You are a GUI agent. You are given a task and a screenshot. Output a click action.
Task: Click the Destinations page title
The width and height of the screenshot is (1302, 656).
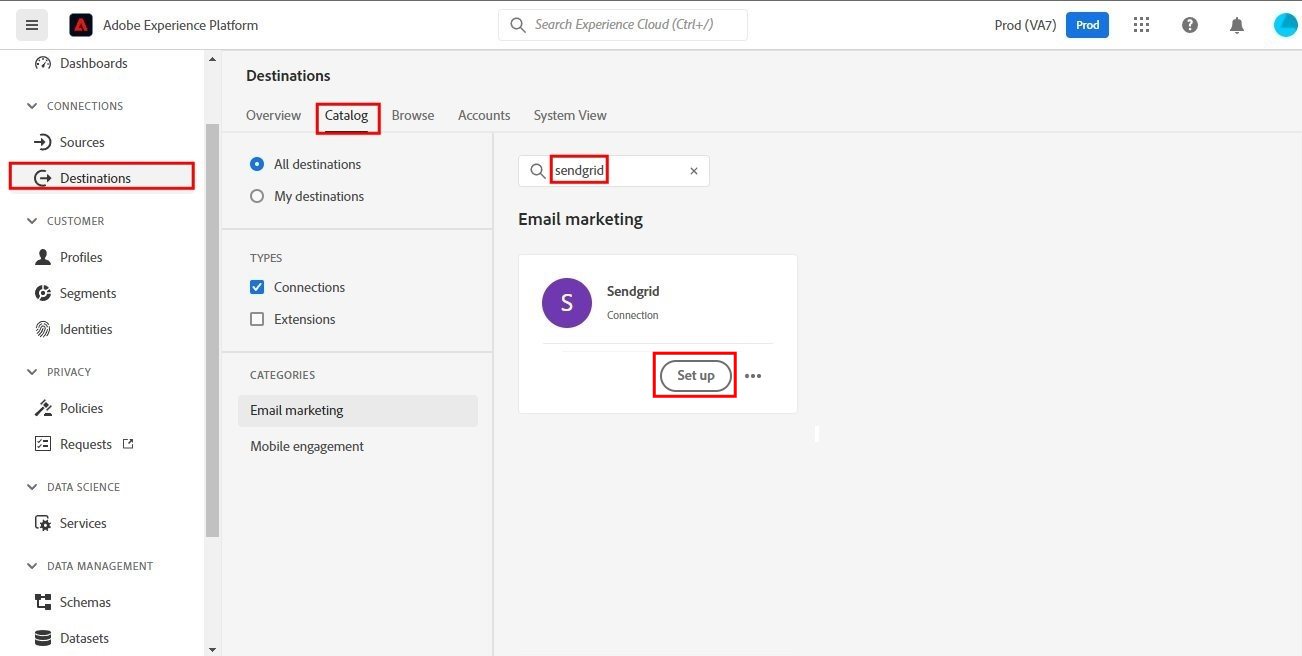pos(288,76)
